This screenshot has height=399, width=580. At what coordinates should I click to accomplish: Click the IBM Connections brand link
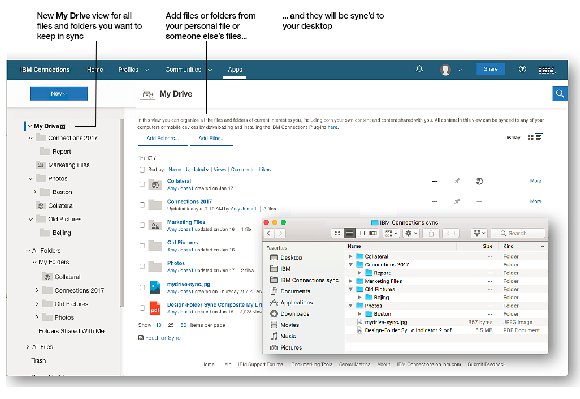45,70
